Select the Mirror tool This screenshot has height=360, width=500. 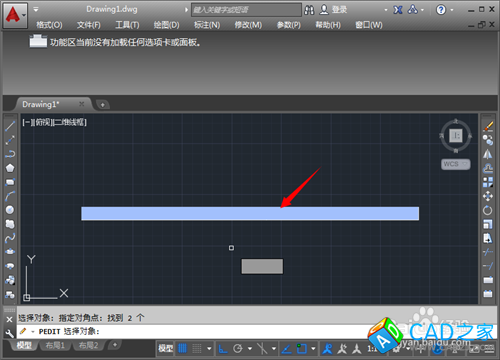tap(488, 154)
